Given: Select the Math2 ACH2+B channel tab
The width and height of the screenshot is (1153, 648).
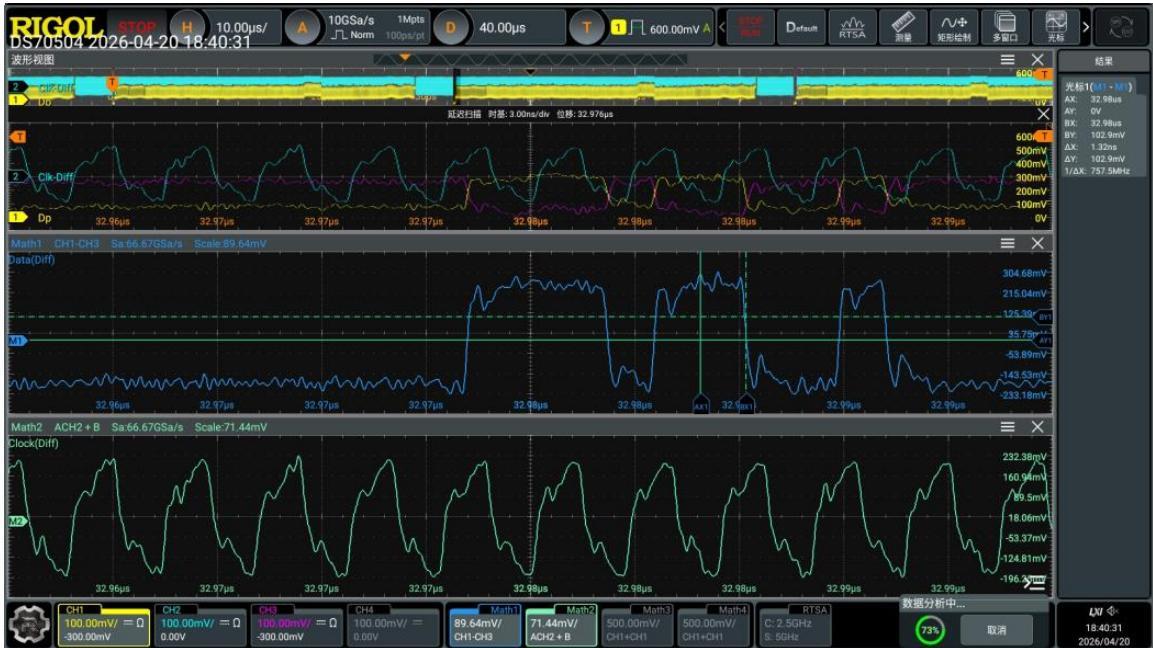Looking at the screenshot, I should coord(561,625).
